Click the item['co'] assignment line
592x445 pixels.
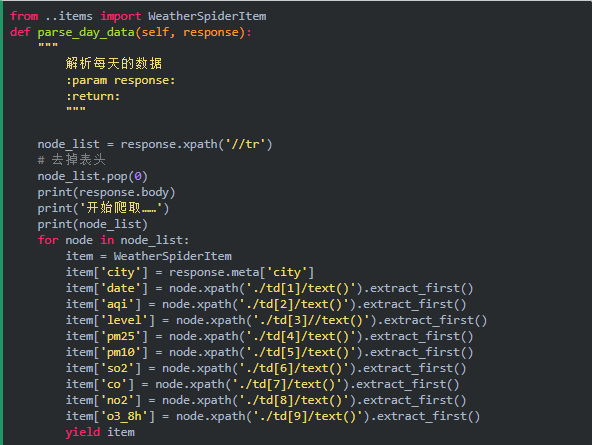(263, 384)
